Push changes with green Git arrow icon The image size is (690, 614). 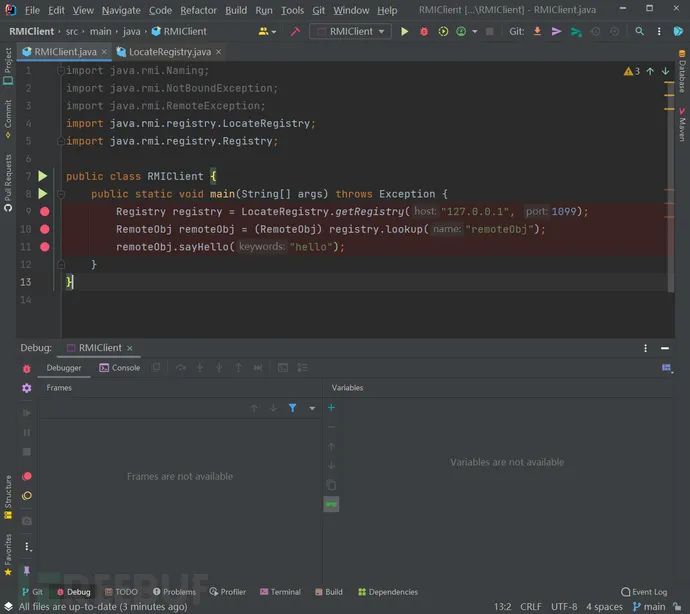[x=576, y=32]
